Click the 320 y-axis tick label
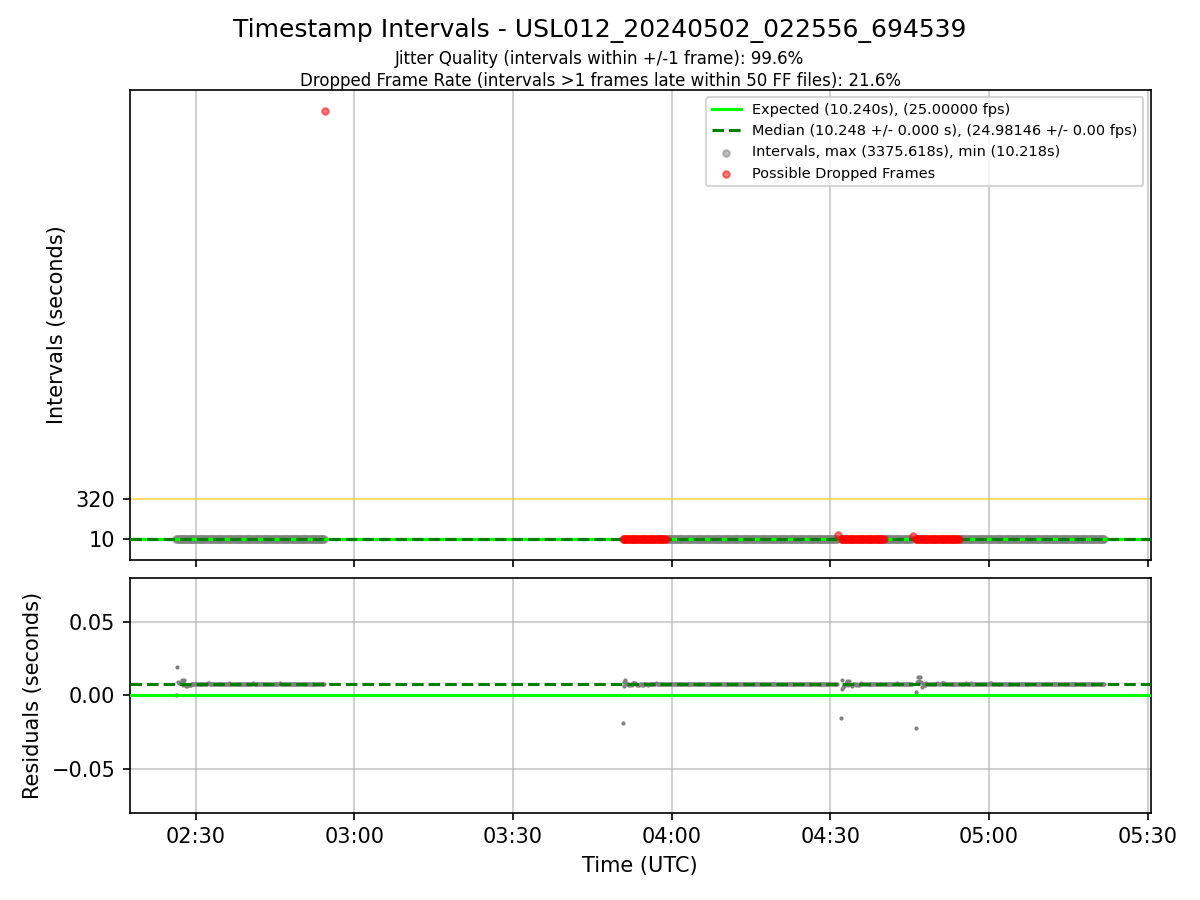 coord(96,499)
